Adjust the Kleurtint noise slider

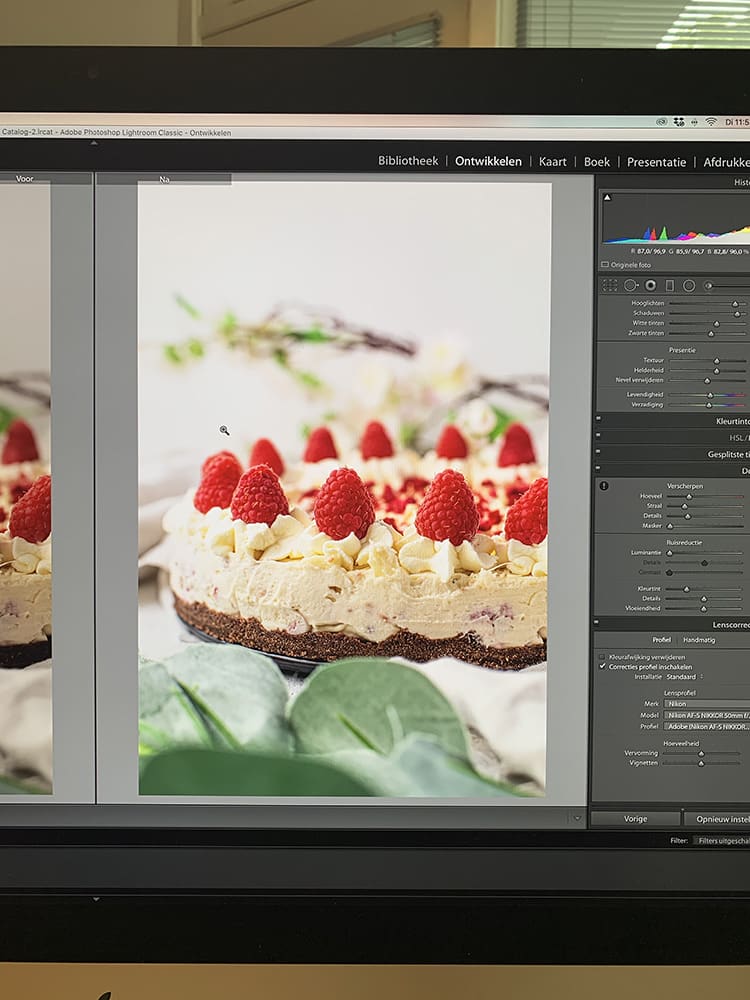[x=686, y=589]
